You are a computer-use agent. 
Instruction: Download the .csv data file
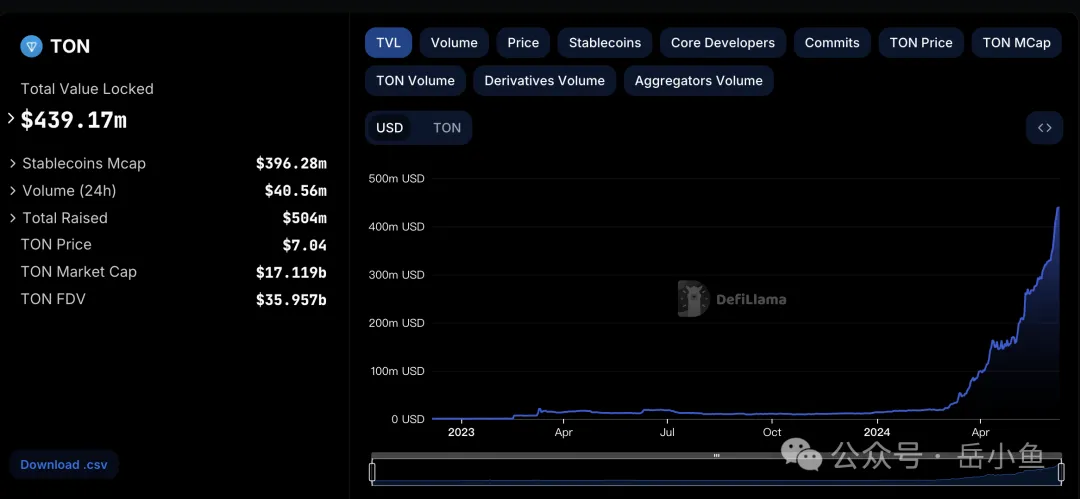pyautogui.click(x=64, y=465)
